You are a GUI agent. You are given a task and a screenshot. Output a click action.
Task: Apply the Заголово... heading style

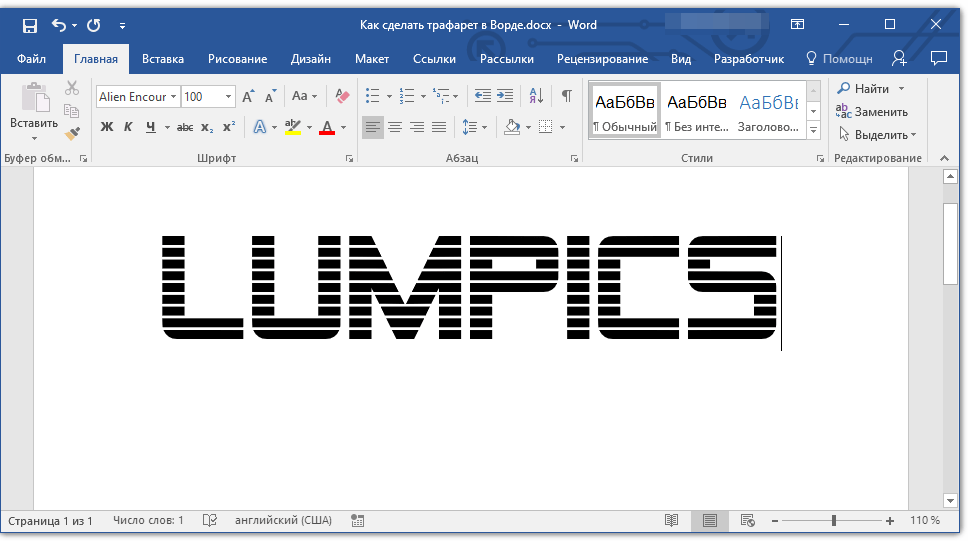[769, 111]
